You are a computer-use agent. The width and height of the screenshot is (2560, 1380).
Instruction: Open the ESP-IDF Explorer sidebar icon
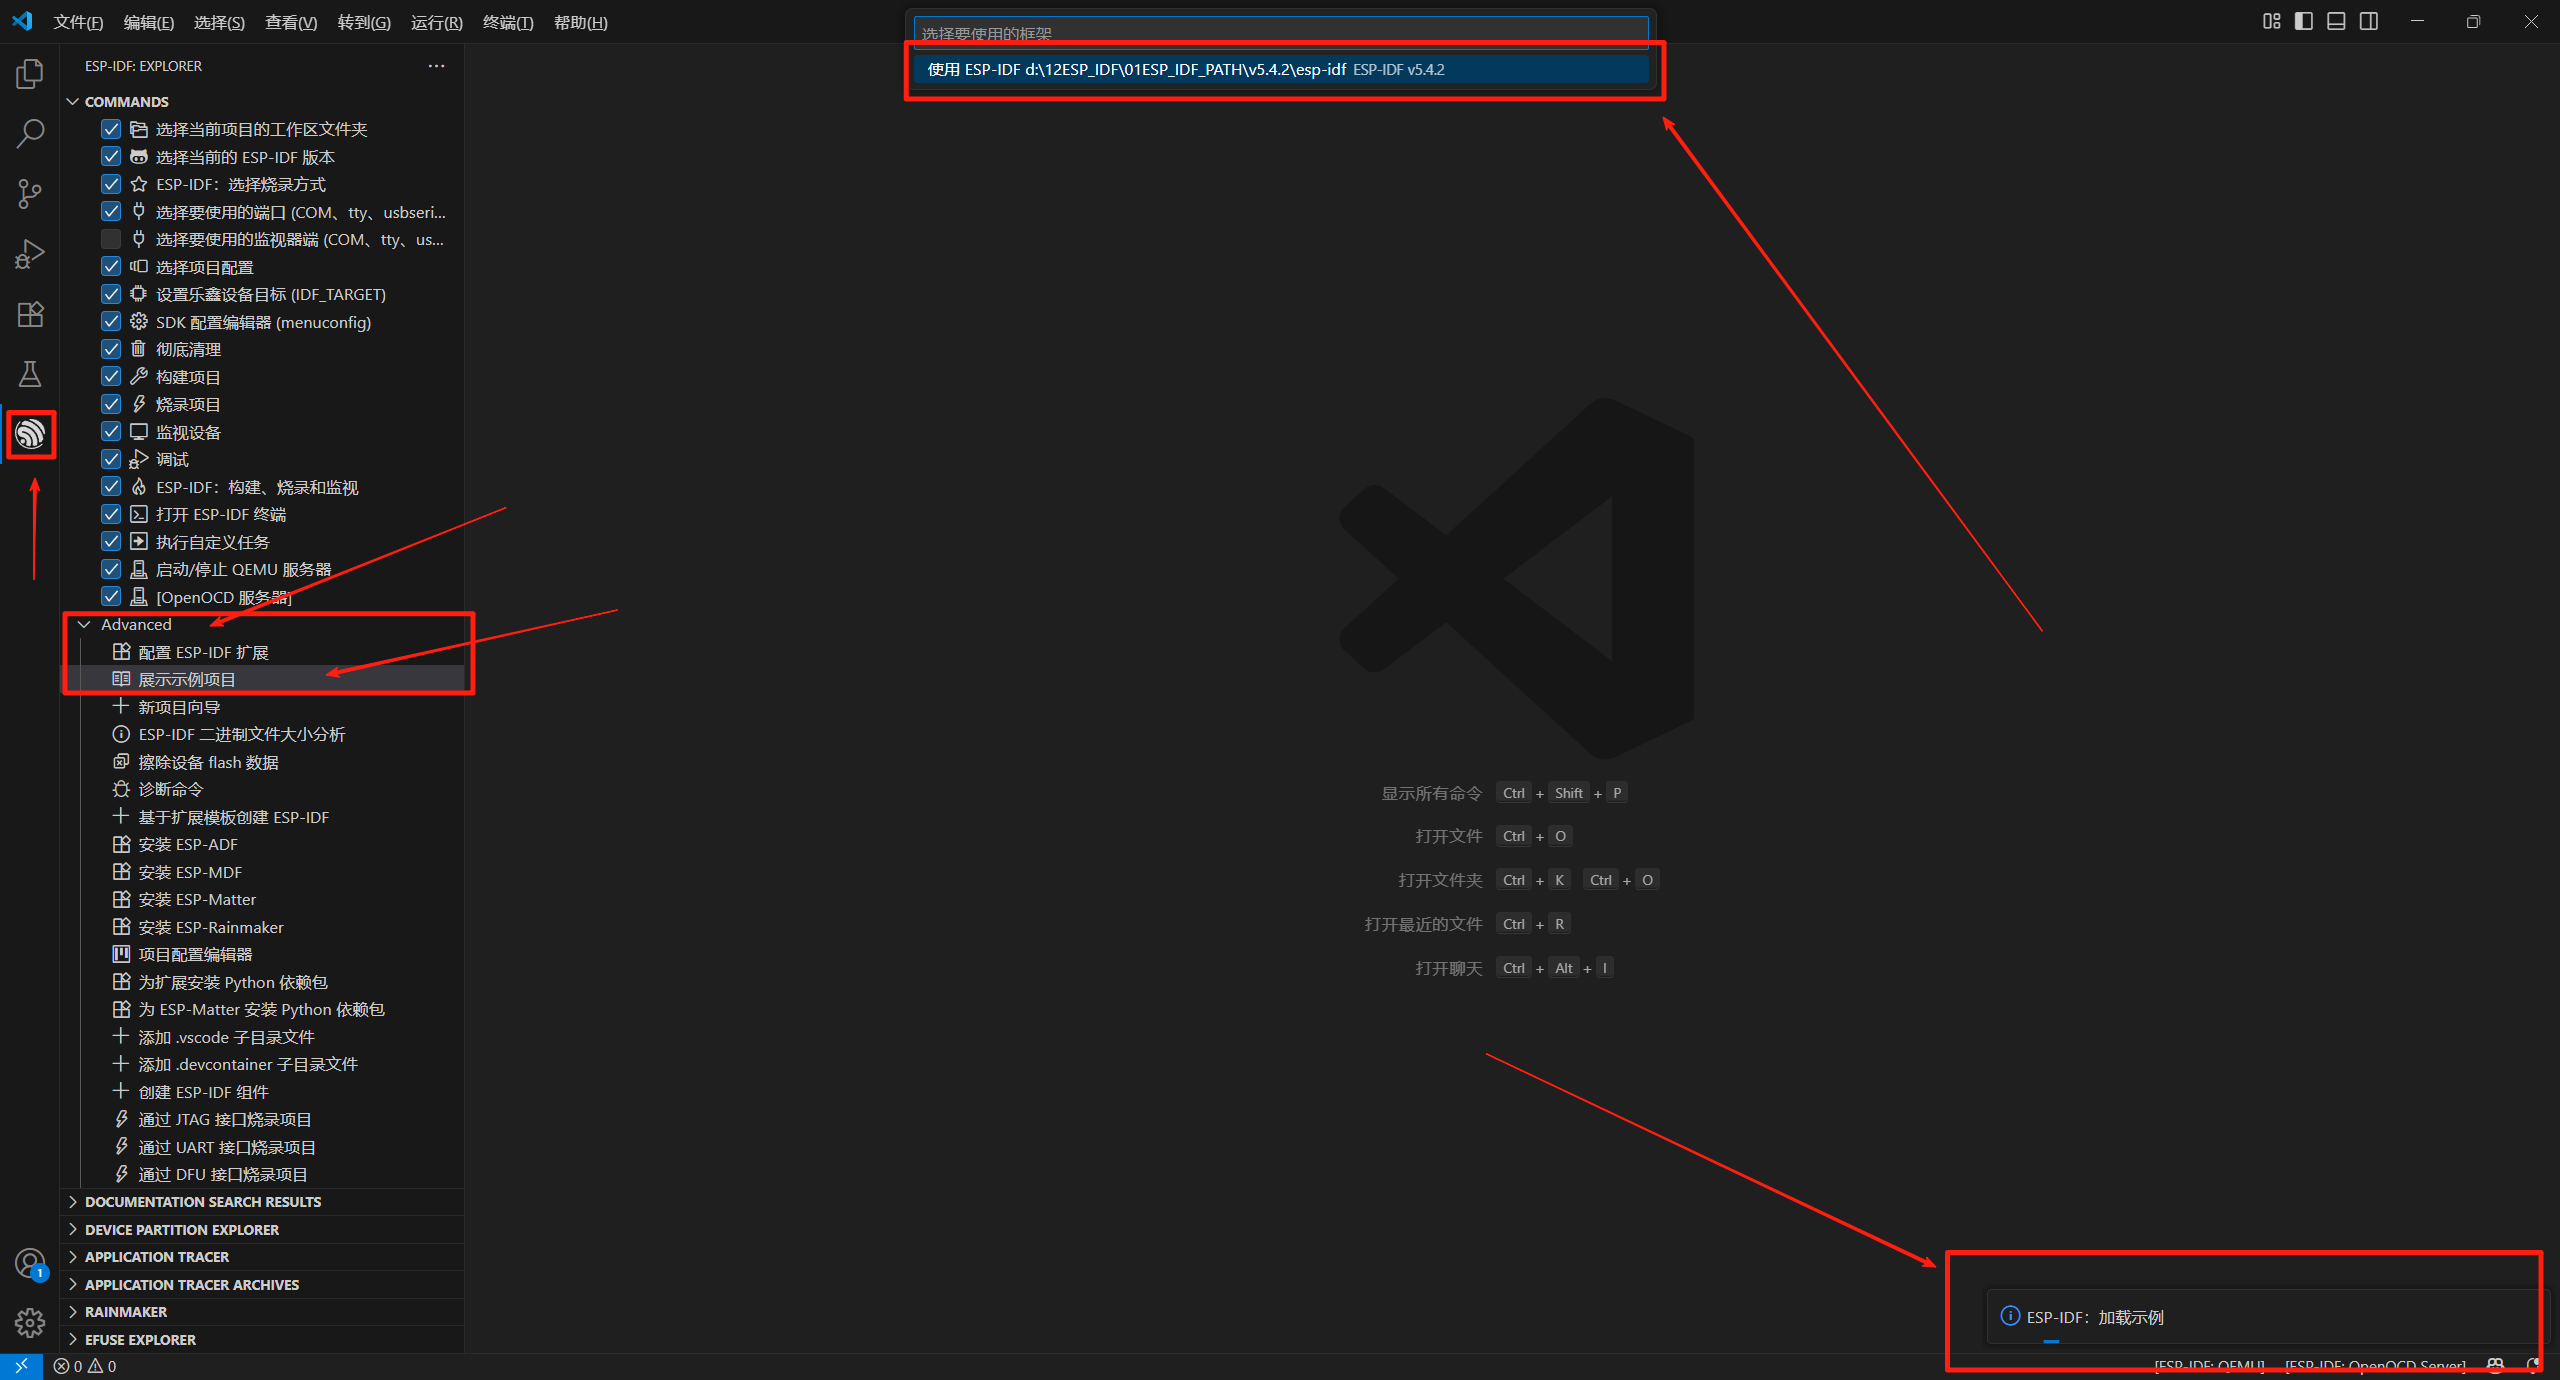click(x=30, y=434)
